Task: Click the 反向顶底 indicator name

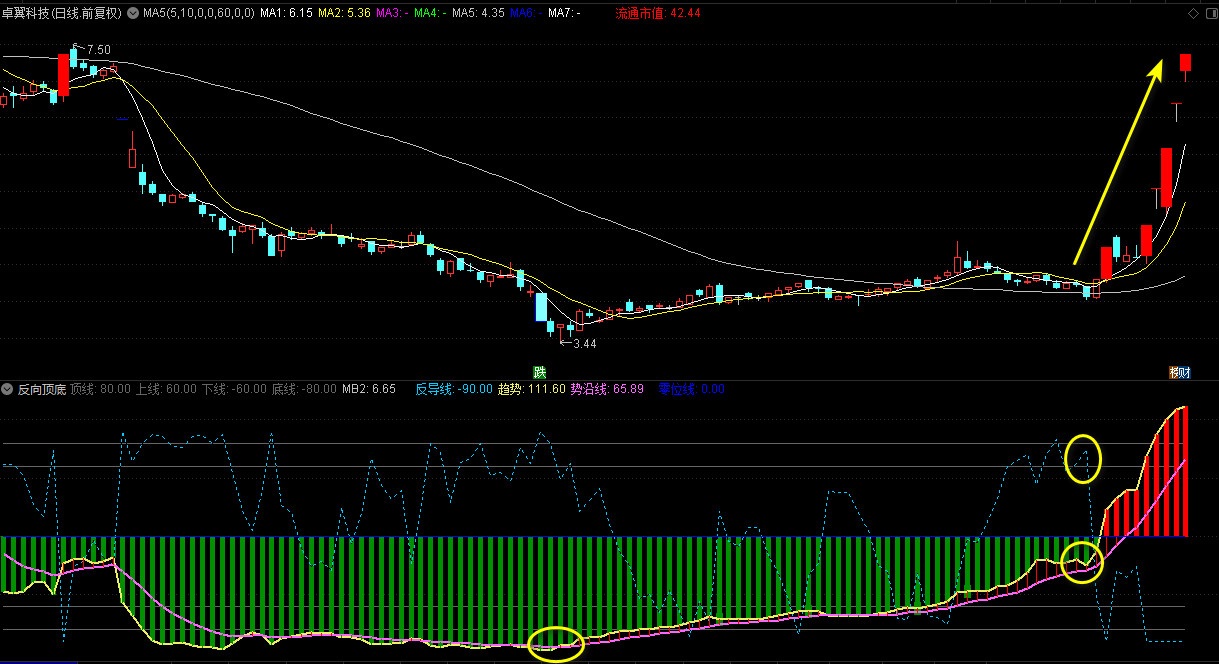Action: pos(42,389)
